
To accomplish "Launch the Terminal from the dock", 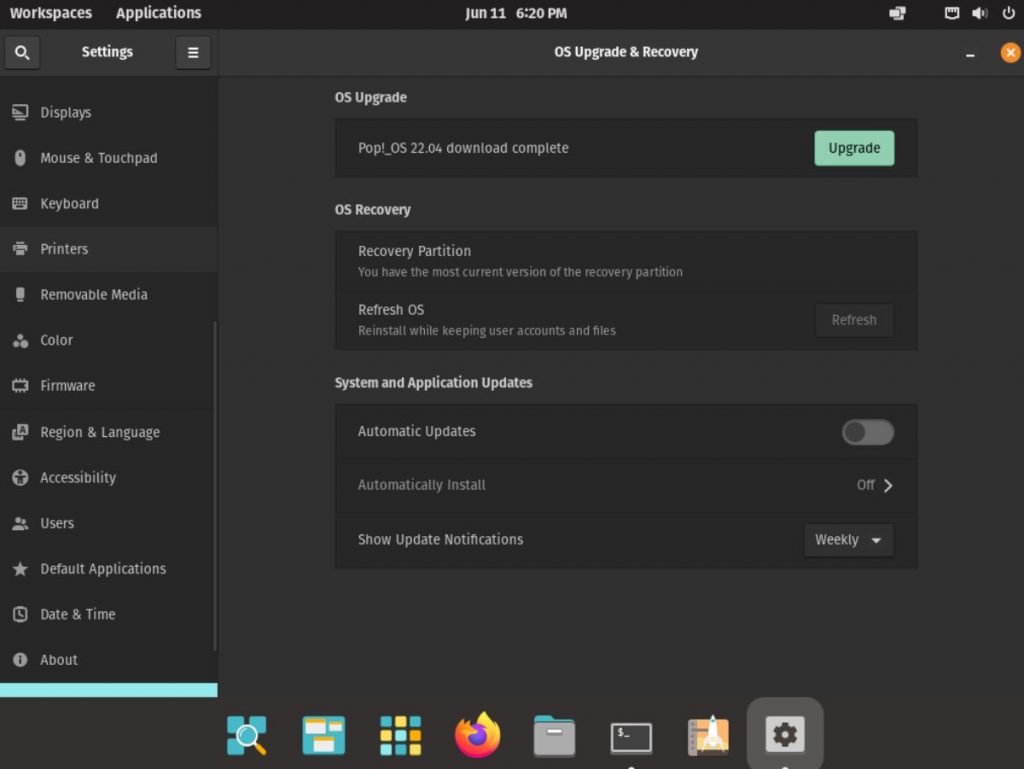I will [x=631, y=735].
